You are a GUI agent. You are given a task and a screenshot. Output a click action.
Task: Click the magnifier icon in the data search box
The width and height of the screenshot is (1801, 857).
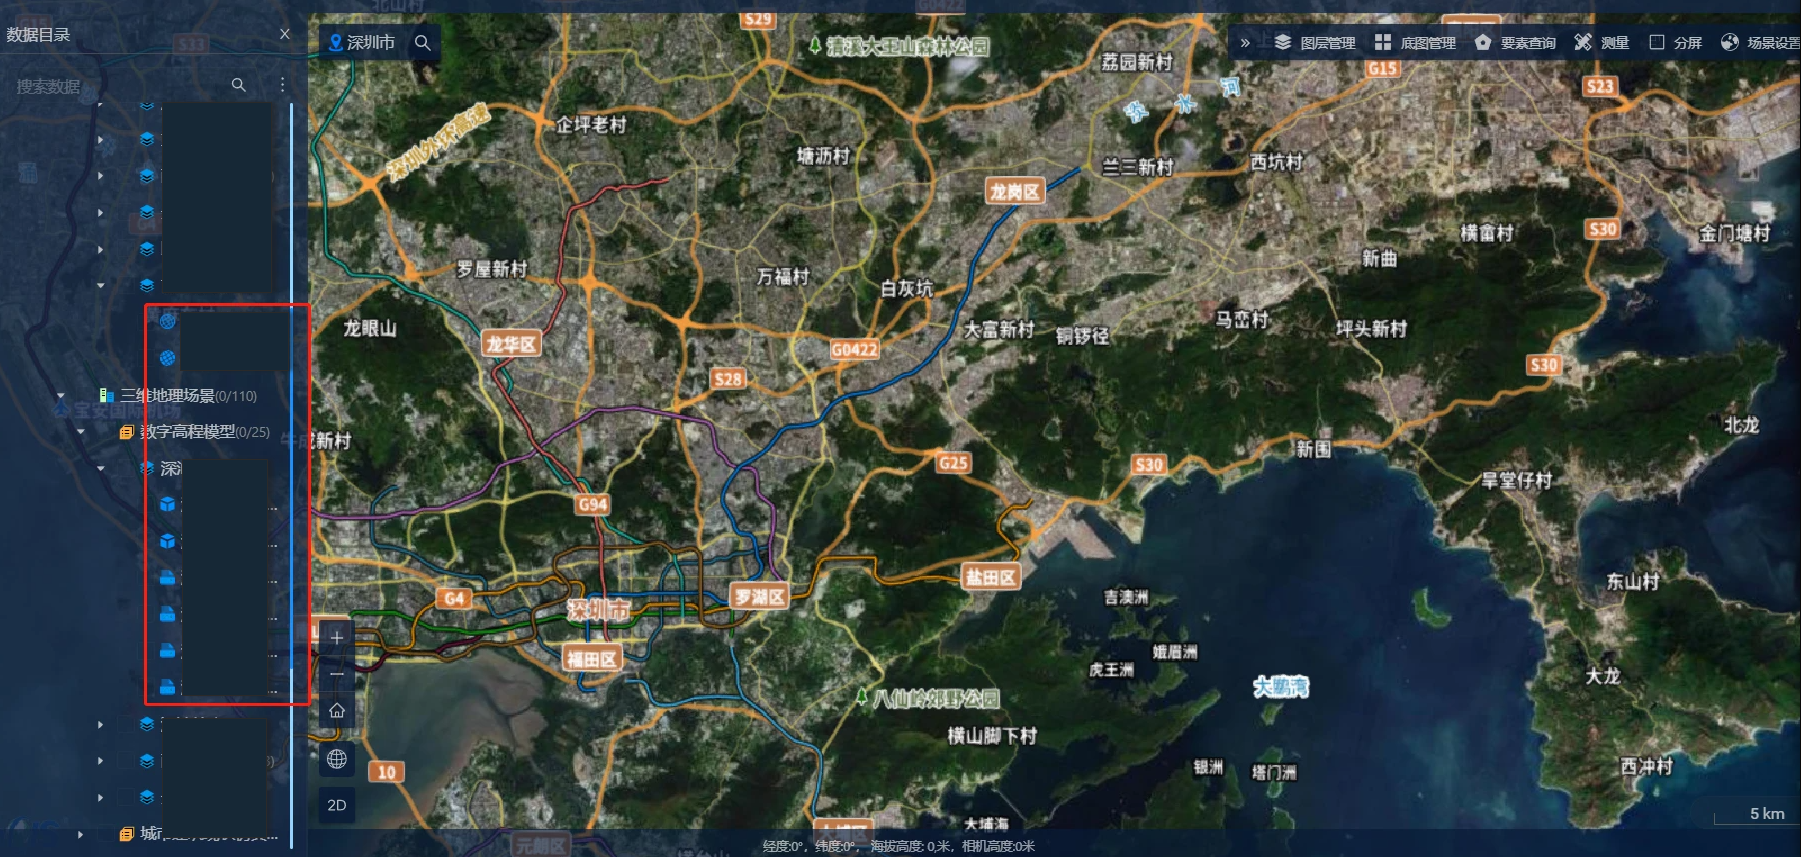238,85
